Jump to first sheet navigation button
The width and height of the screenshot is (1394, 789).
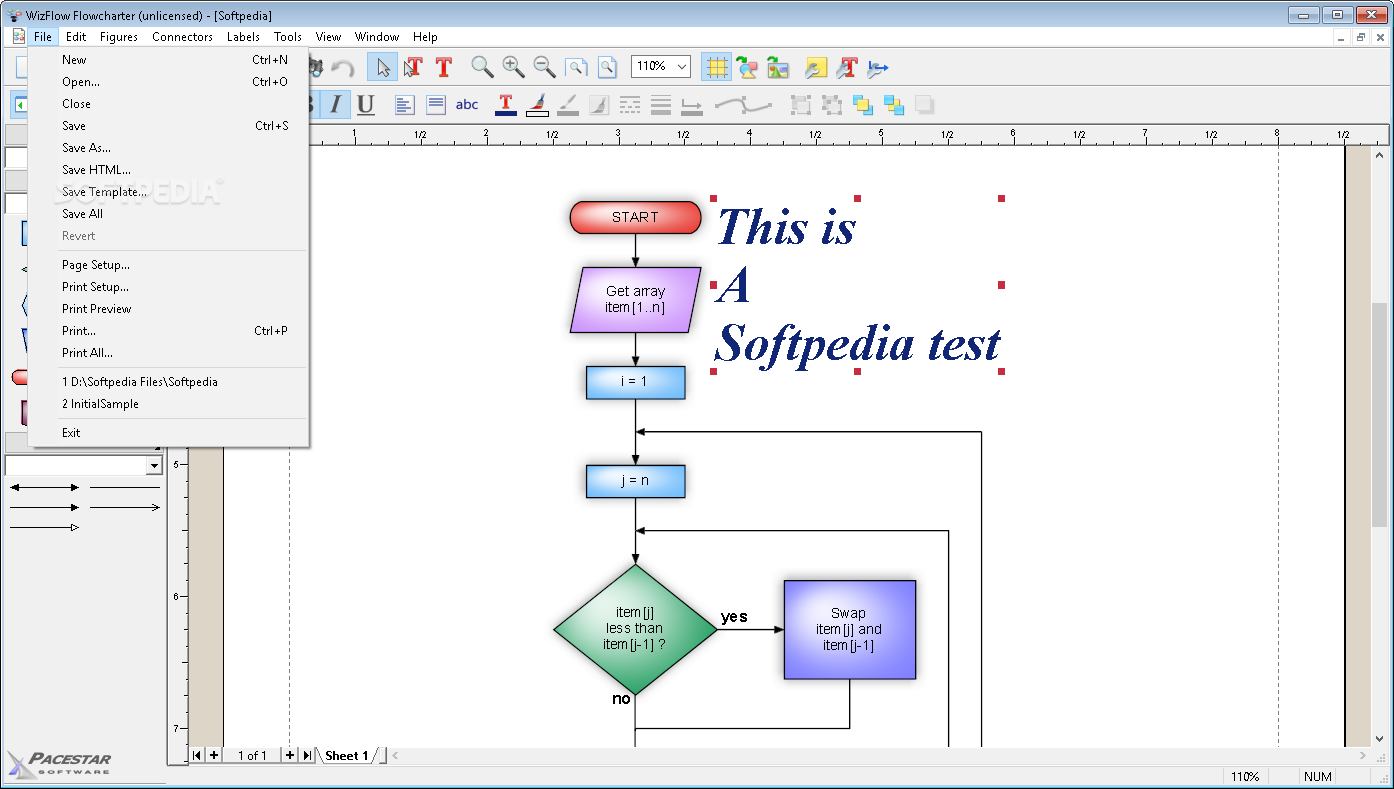pyautogui.click(x=197, y=755)
